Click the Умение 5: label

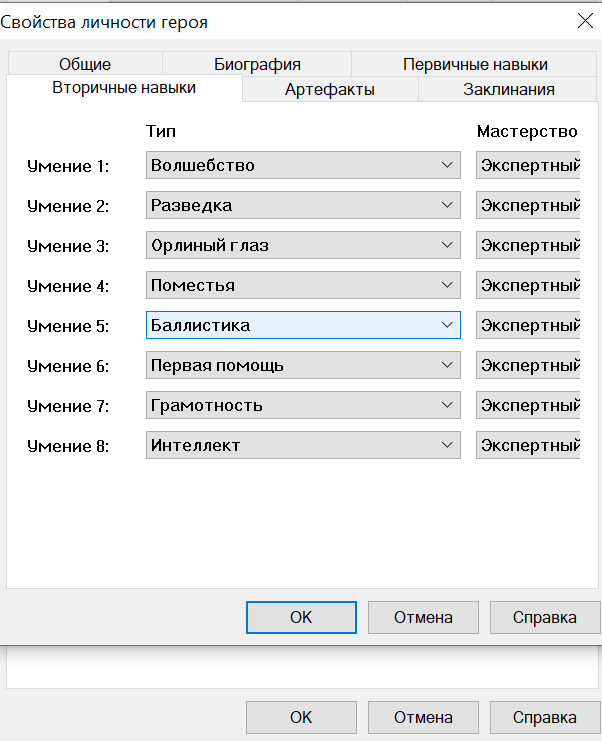tap(68, 326)
